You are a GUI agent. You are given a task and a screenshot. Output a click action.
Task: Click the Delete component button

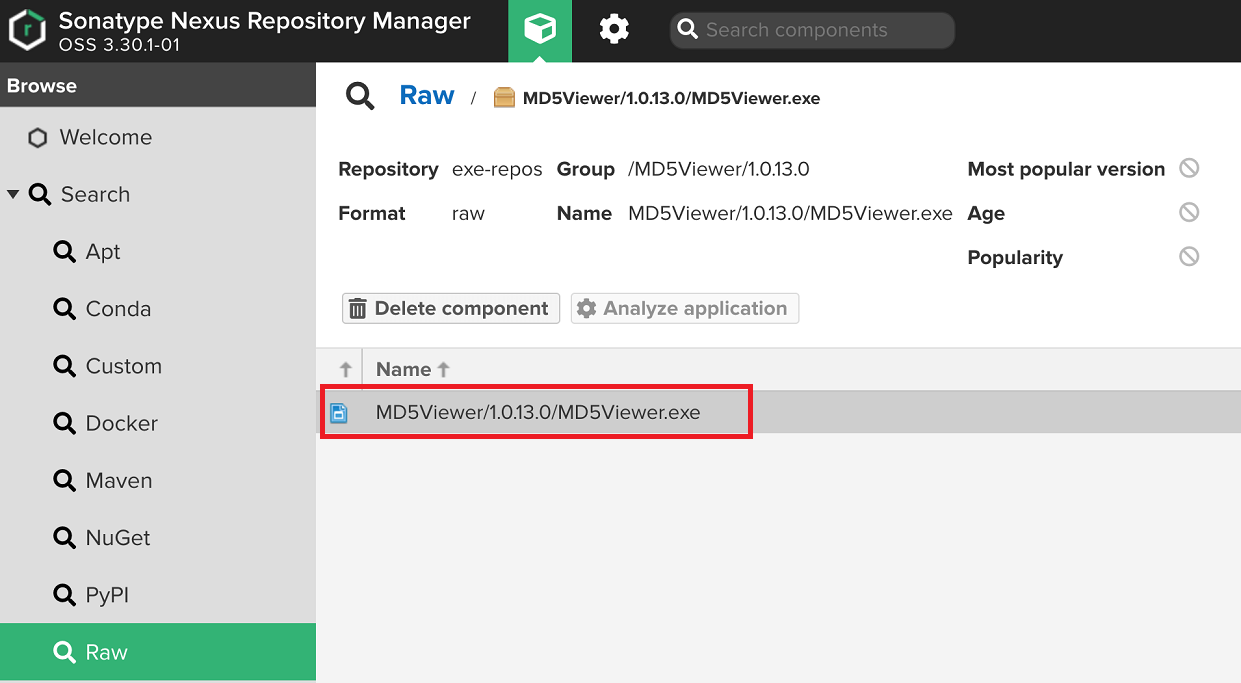[x=450, y=308]
